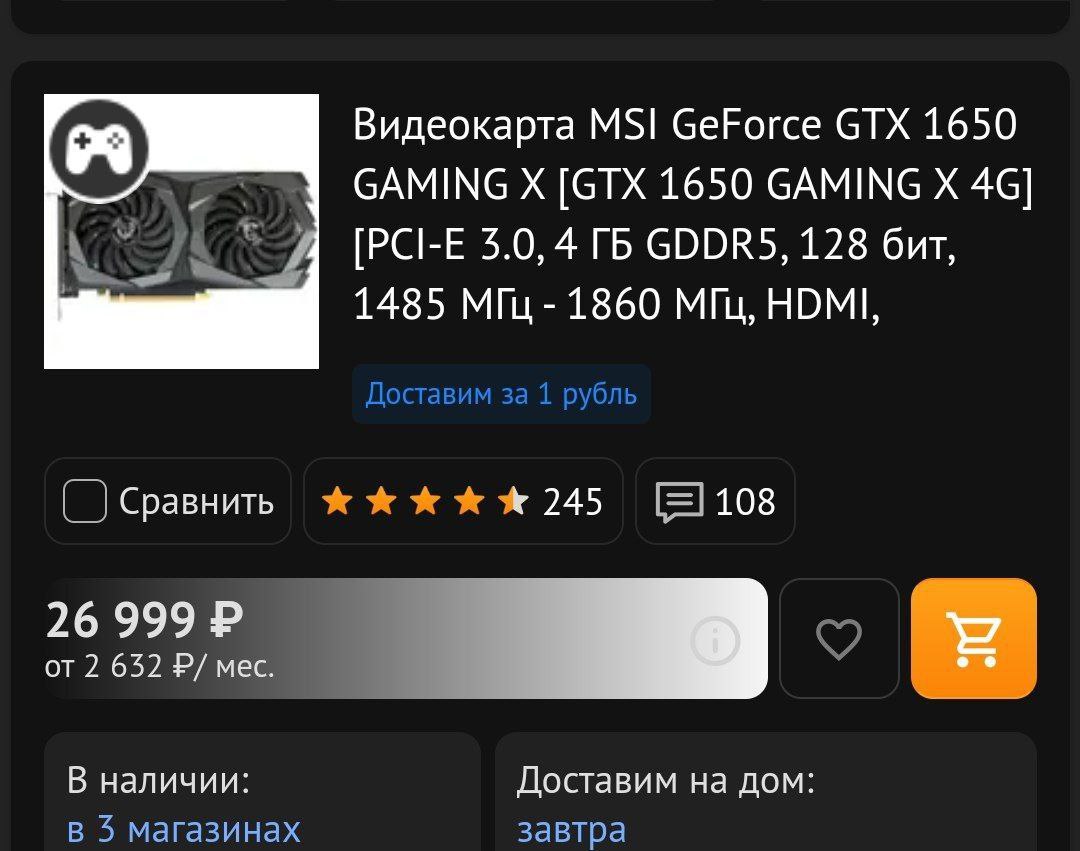Screen dimensions: 1080x851
Task: Open the MSI graphics card thumbnail
Action: 181,231
